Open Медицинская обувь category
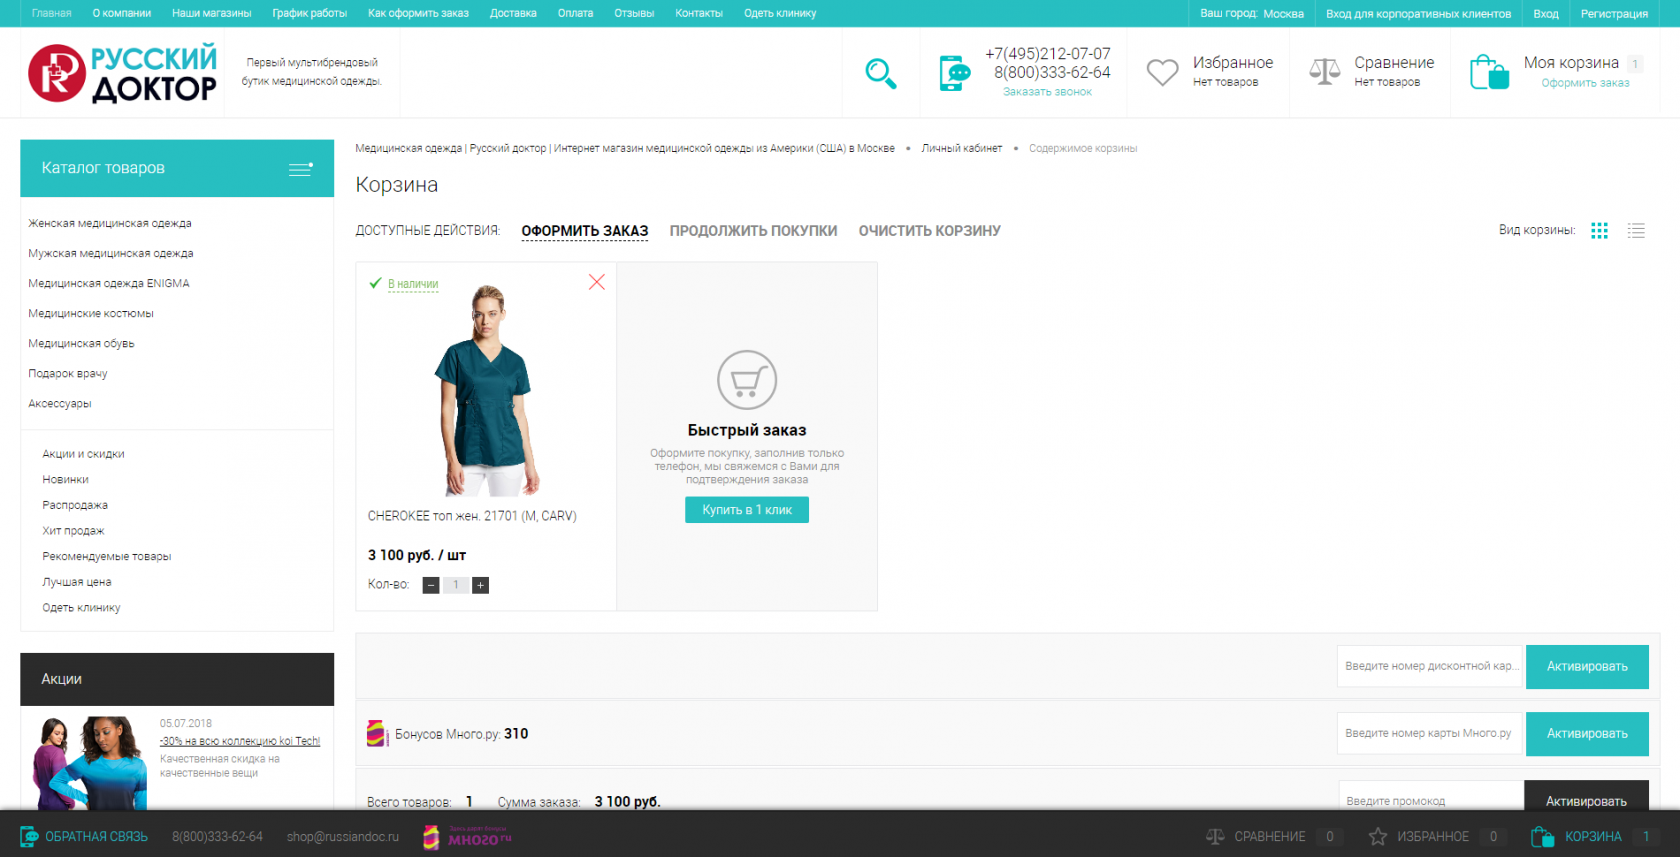The width and height of the screenshot is (1680, 857). (81, 344)
